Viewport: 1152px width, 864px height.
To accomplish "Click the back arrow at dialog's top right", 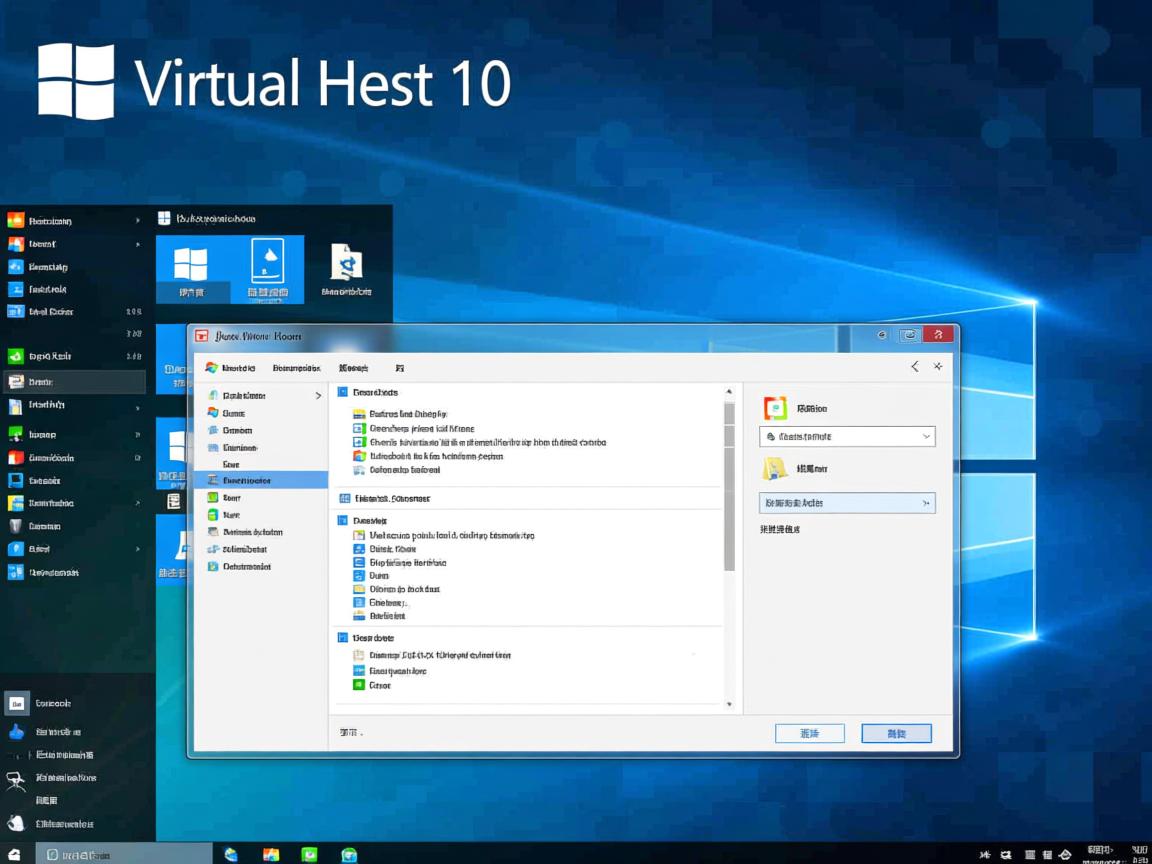I will point(914,367).
